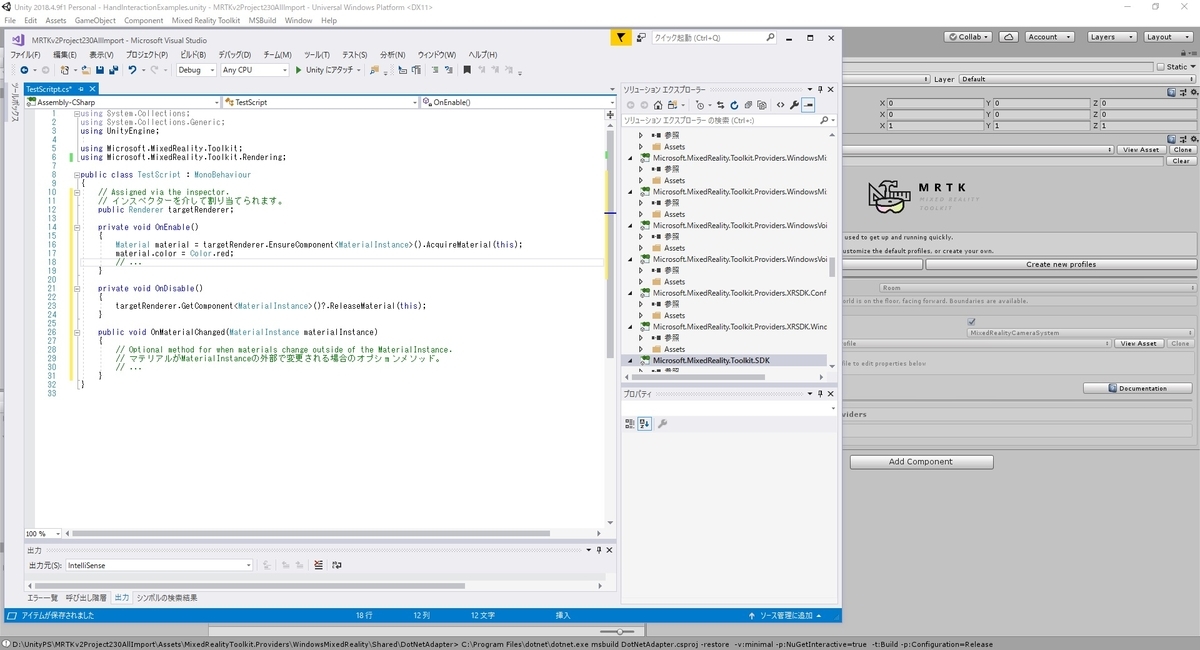
Task: Click the Collapse All icon in Solution Explorer
Action: [x=748, y=105]
